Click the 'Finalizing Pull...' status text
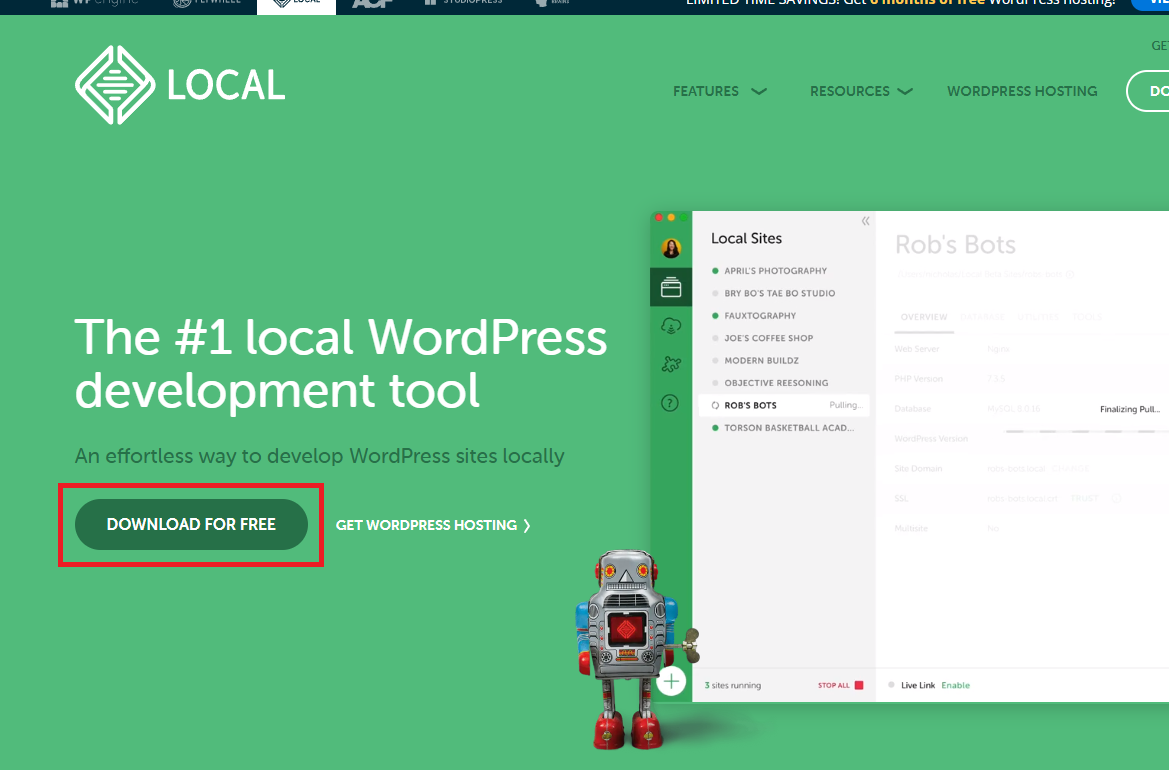Viewport: 1169px width, 770px height. coord(1129,409)
